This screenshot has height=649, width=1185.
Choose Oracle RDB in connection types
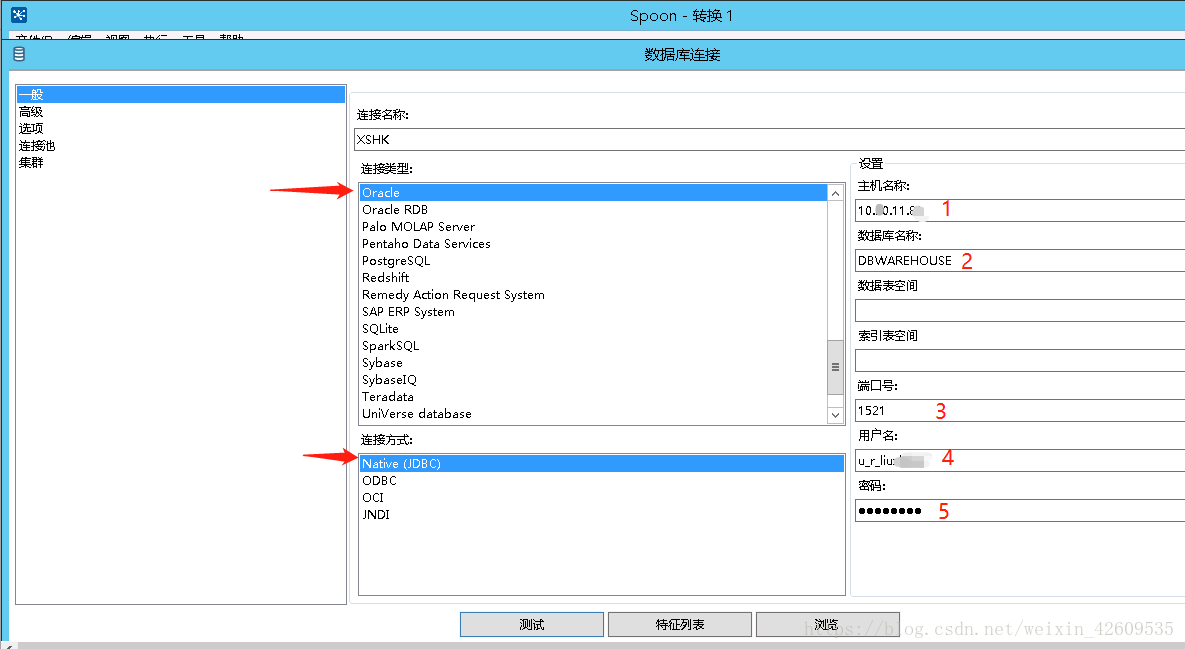[x=394, y=210]
